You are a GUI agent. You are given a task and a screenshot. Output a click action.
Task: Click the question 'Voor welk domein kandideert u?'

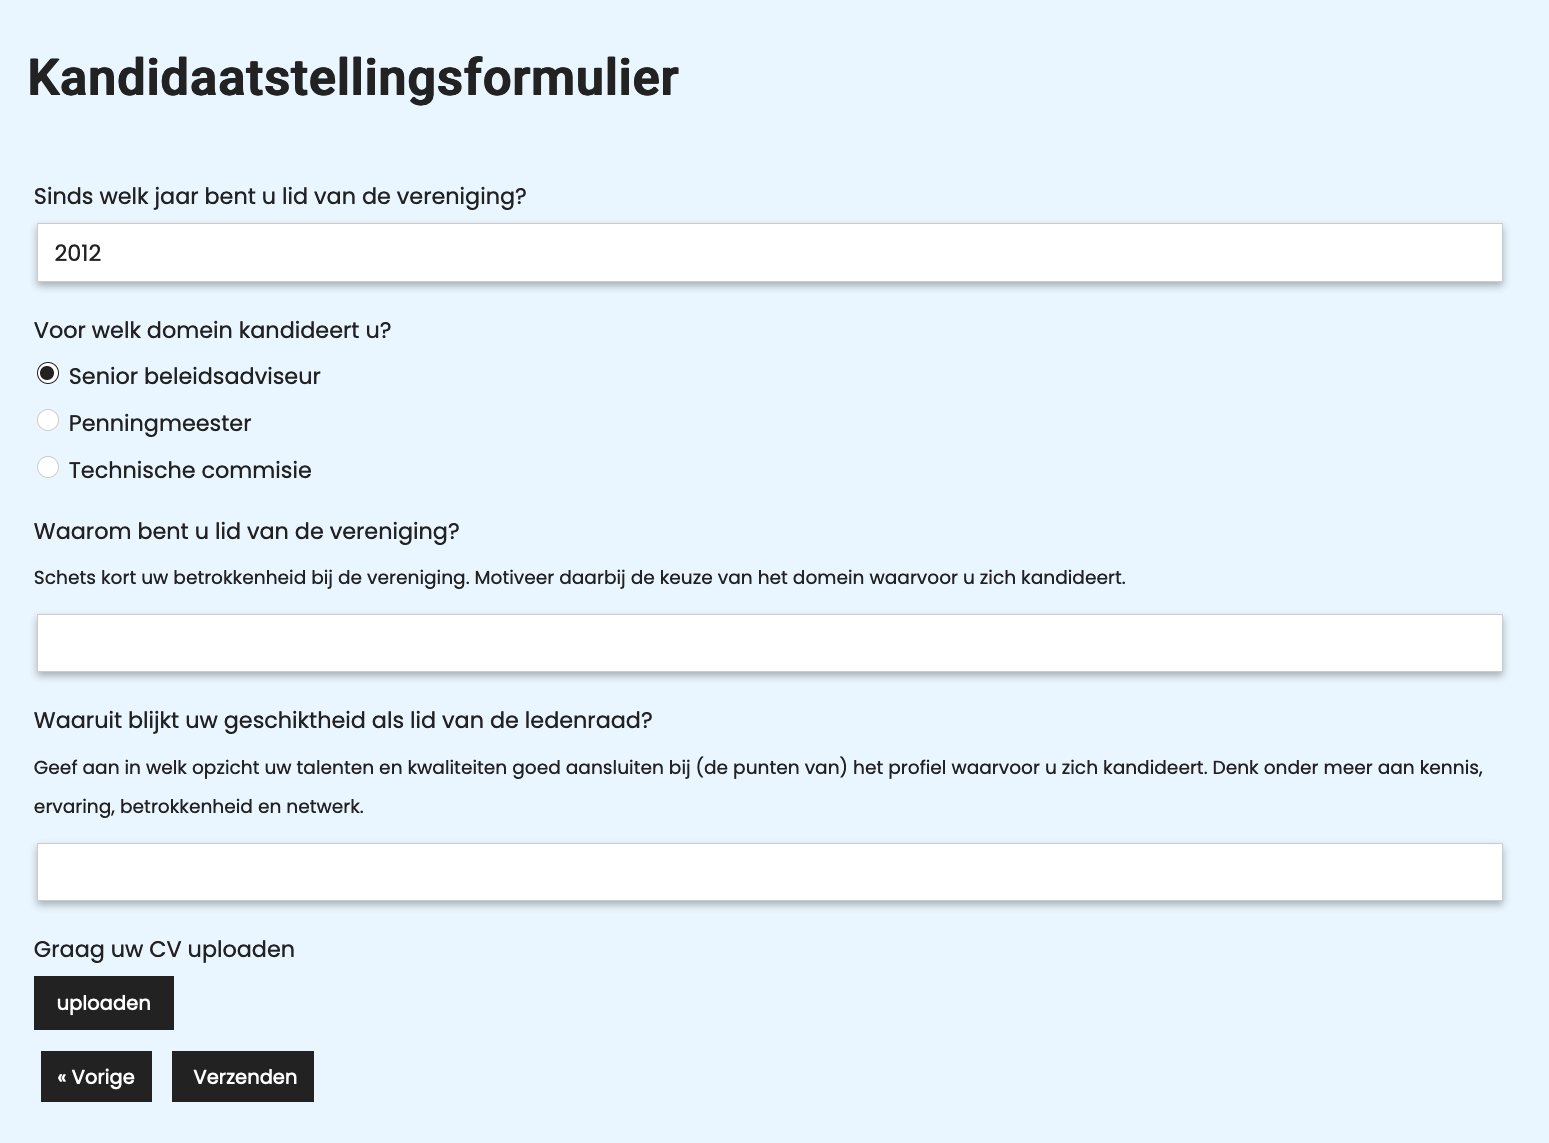point(213,330)
